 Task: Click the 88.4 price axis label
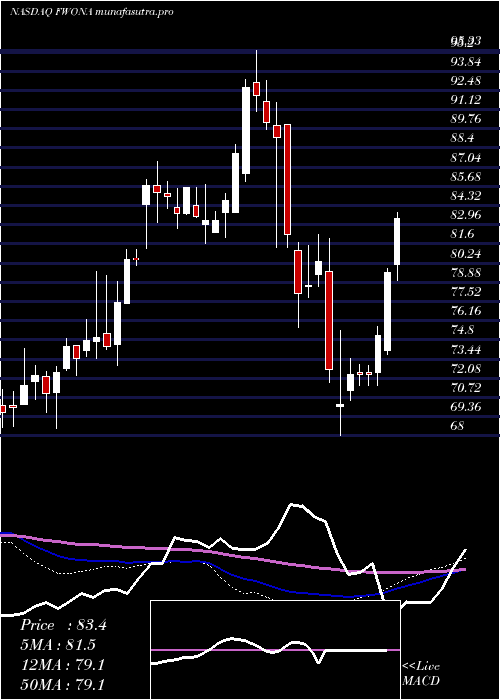tap(462, 138)
